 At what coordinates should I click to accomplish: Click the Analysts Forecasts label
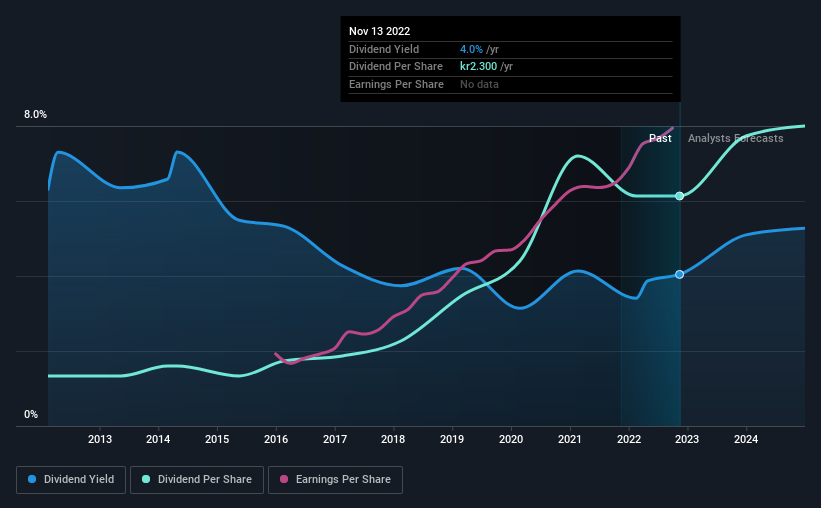click(x=736, y=138)
